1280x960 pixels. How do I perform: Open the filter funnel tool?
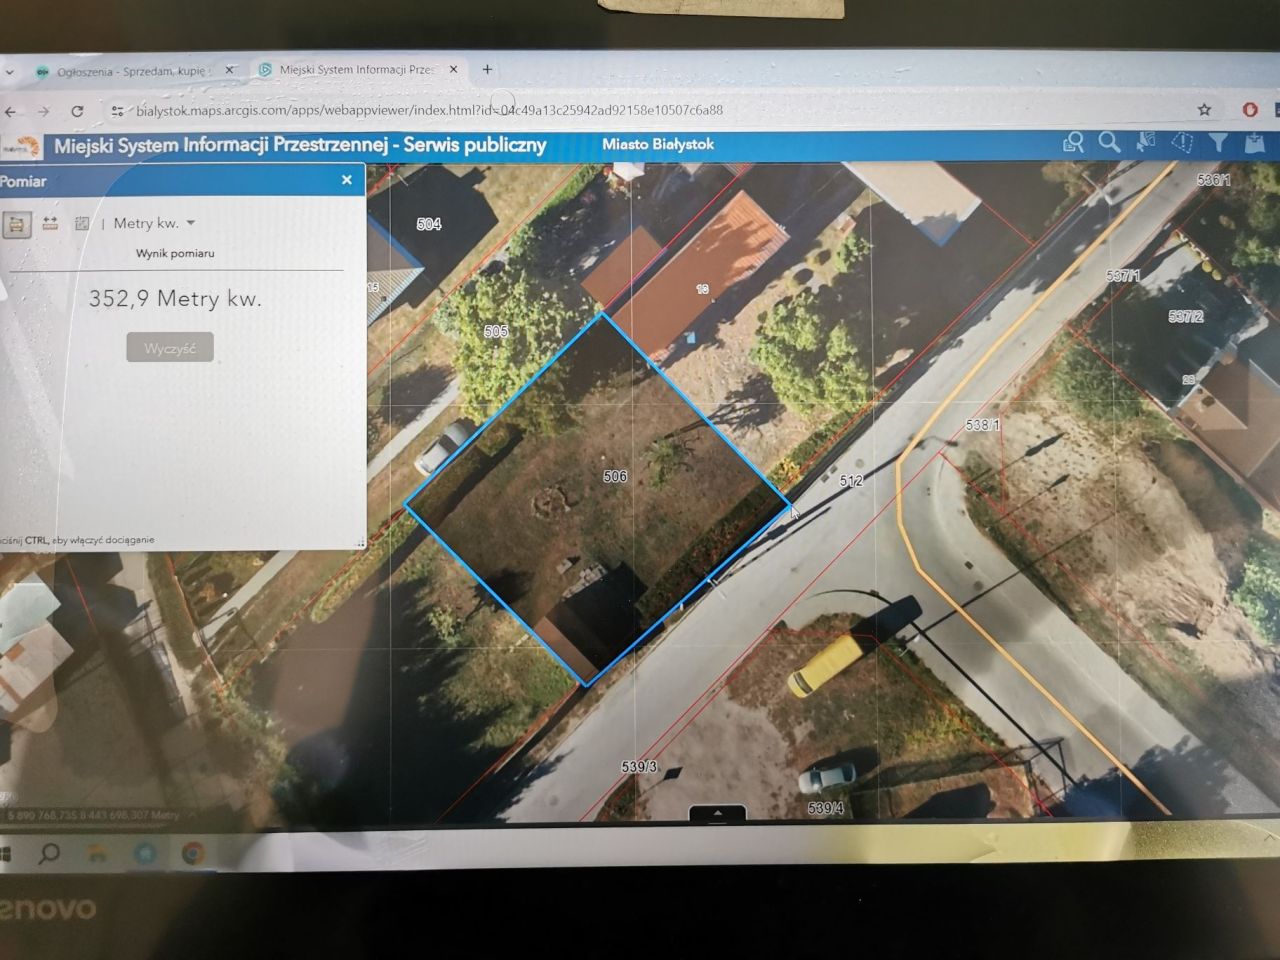(1218, 143)
